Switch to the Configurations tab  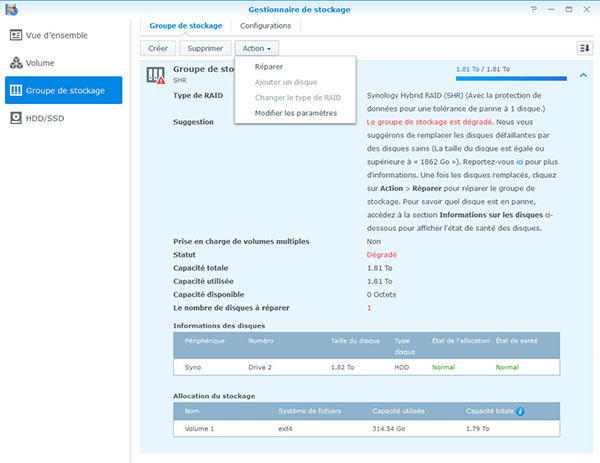click(x=266, y=26)
